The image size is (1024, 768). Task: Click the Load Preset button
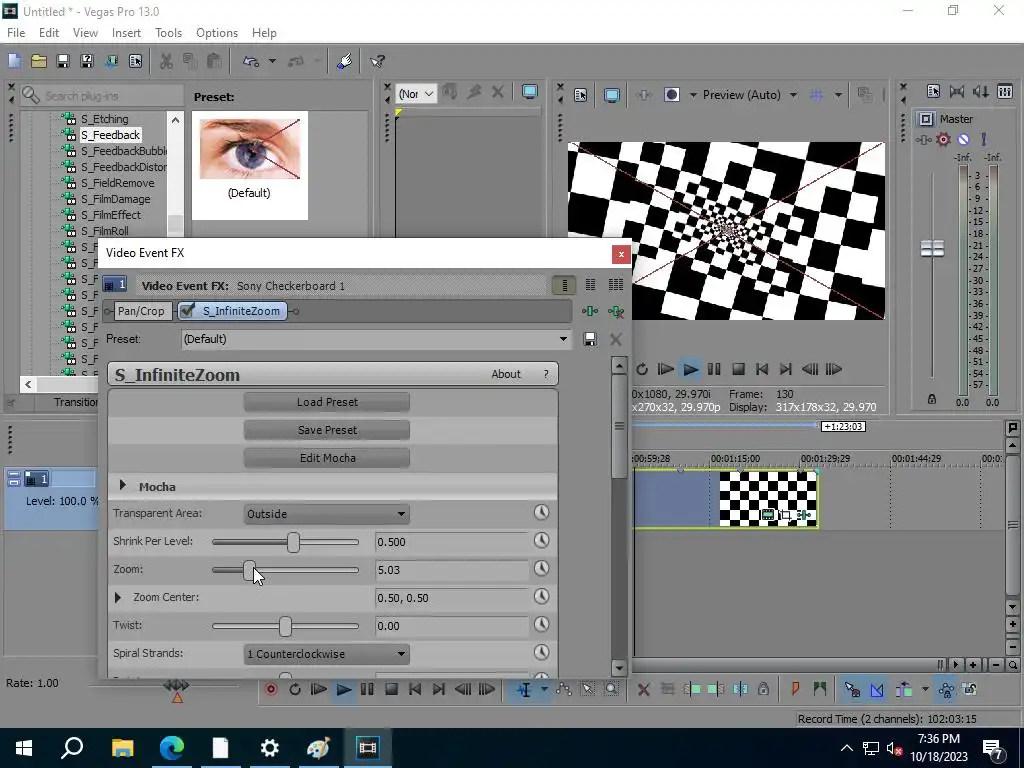tap(327, 402)
